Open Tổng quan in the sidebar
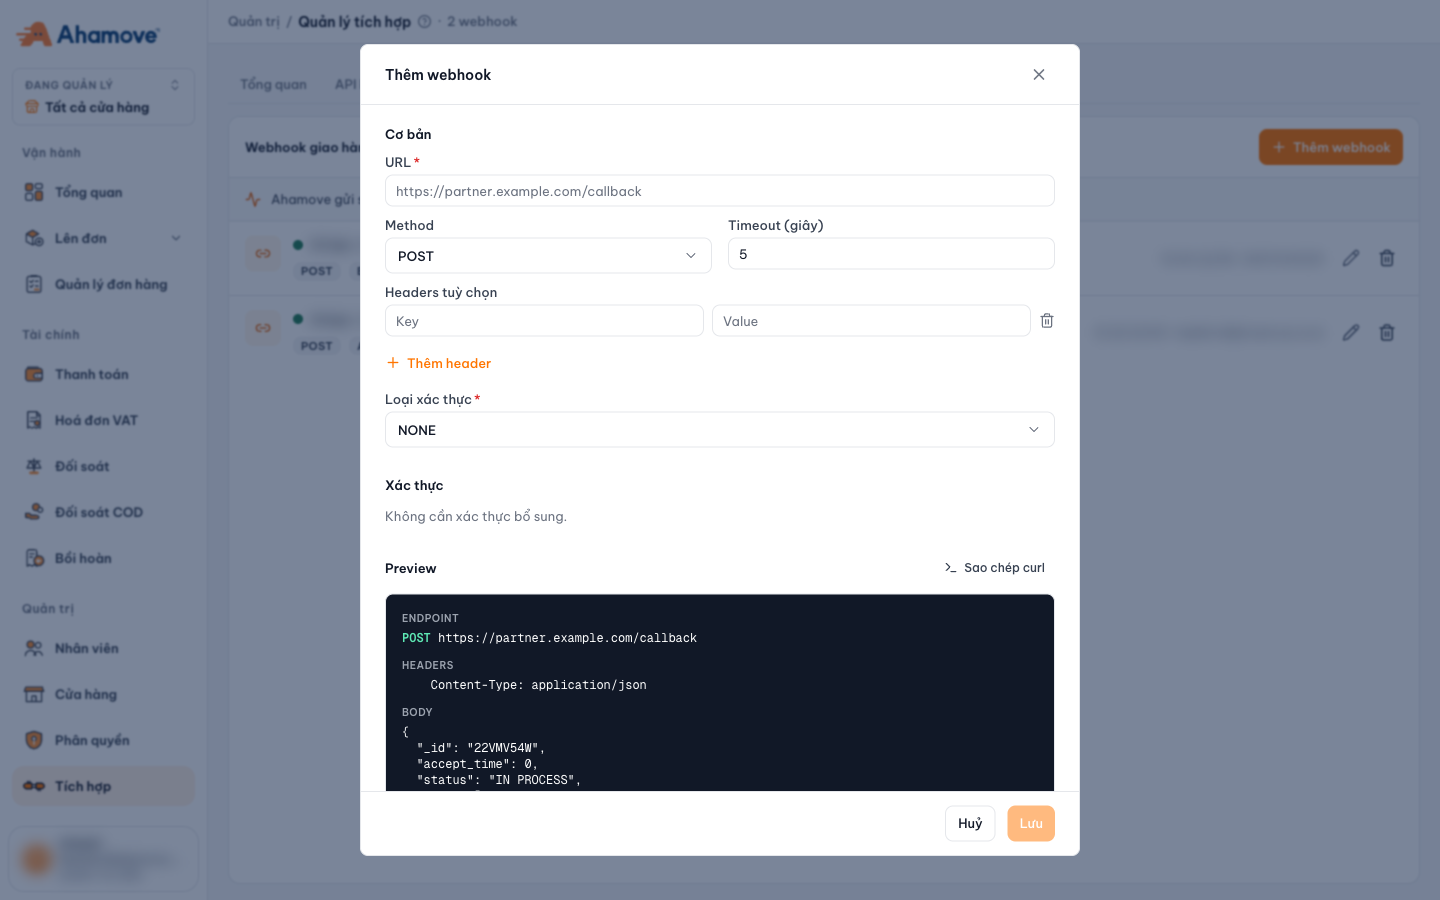Image resolution: width=1440 pixels, height=900 pixels. click(103, 192)
